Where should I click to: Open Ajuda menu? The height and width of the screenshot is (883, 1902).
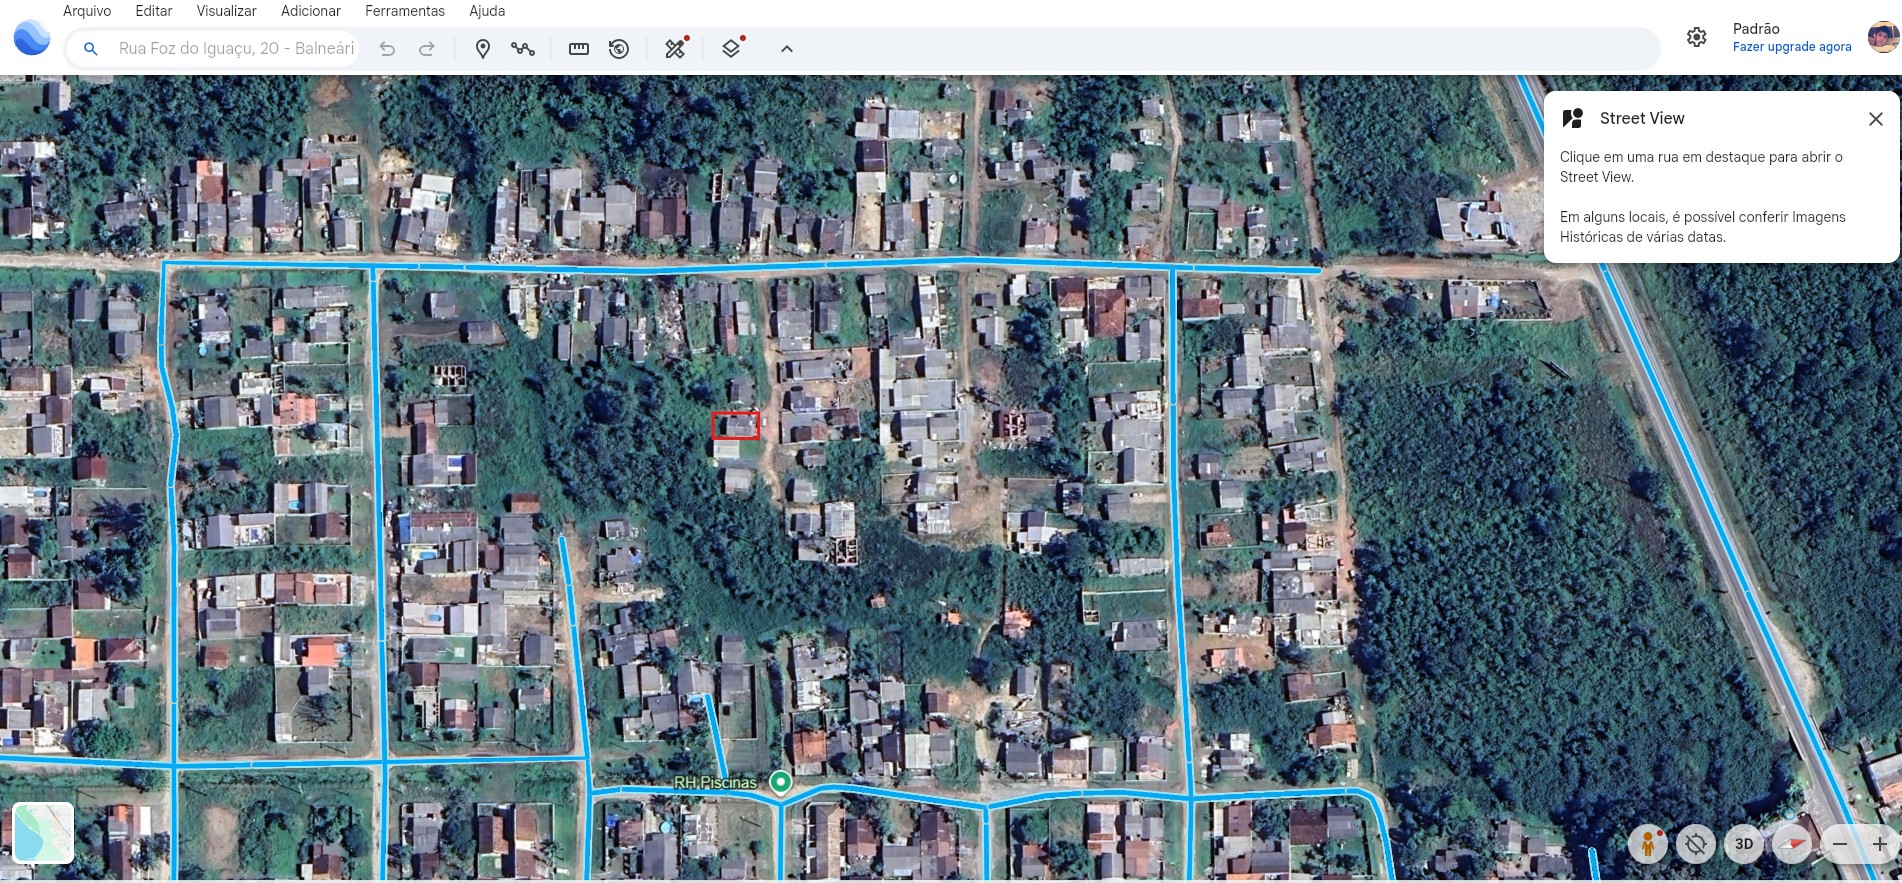[487, 11]
